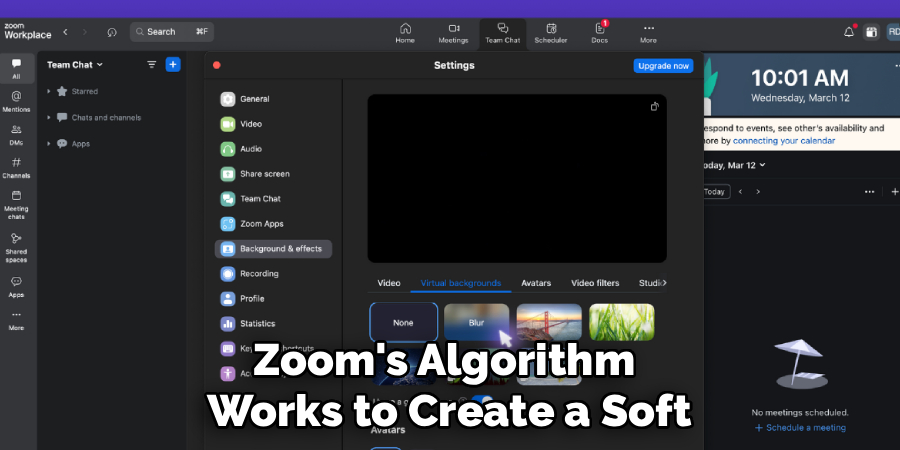Open the Team Chat dropdown
This screenshot has width=900, height=450.
point(75,65)
